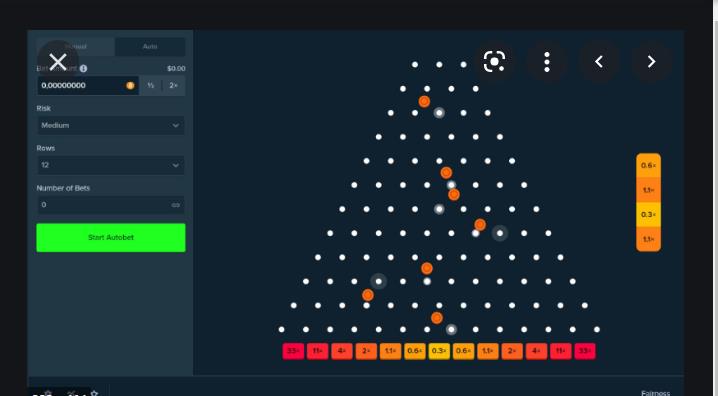This screenshot has height=396, width=718.
Task: Activate the Google Lens search icon
Action: pyautogui.click(x=494, y=61)
